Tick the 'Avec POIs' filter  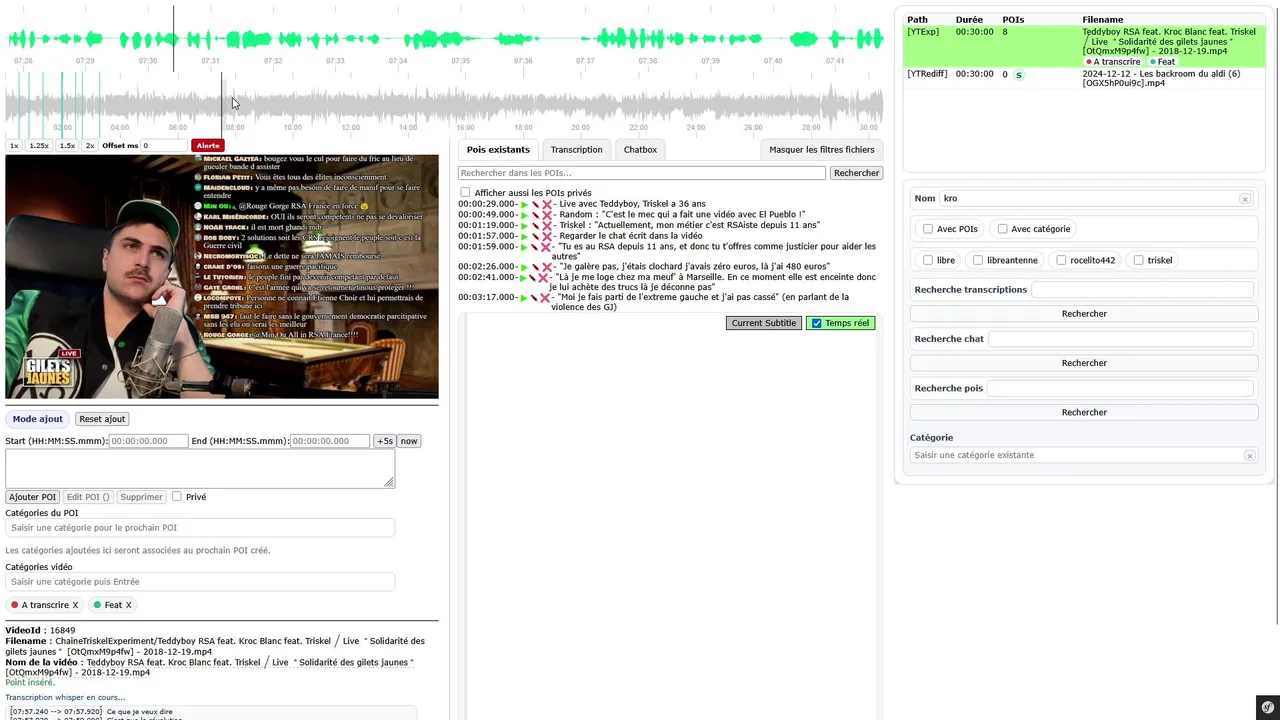[x=928, y=229]
